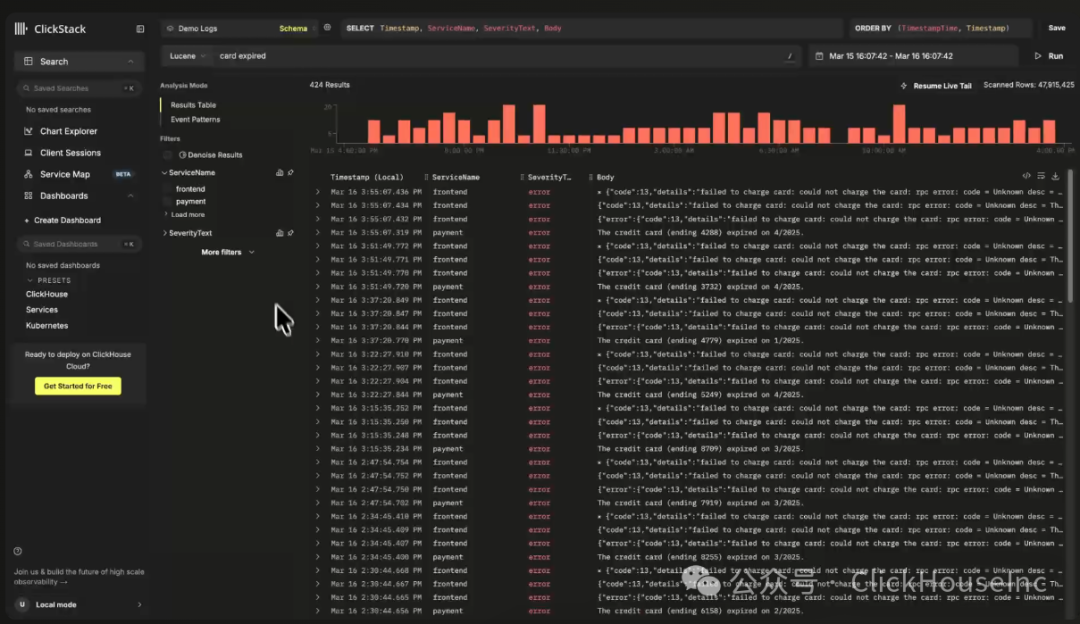Expand More filters
1080x624 pixels.
click(227, 253)
